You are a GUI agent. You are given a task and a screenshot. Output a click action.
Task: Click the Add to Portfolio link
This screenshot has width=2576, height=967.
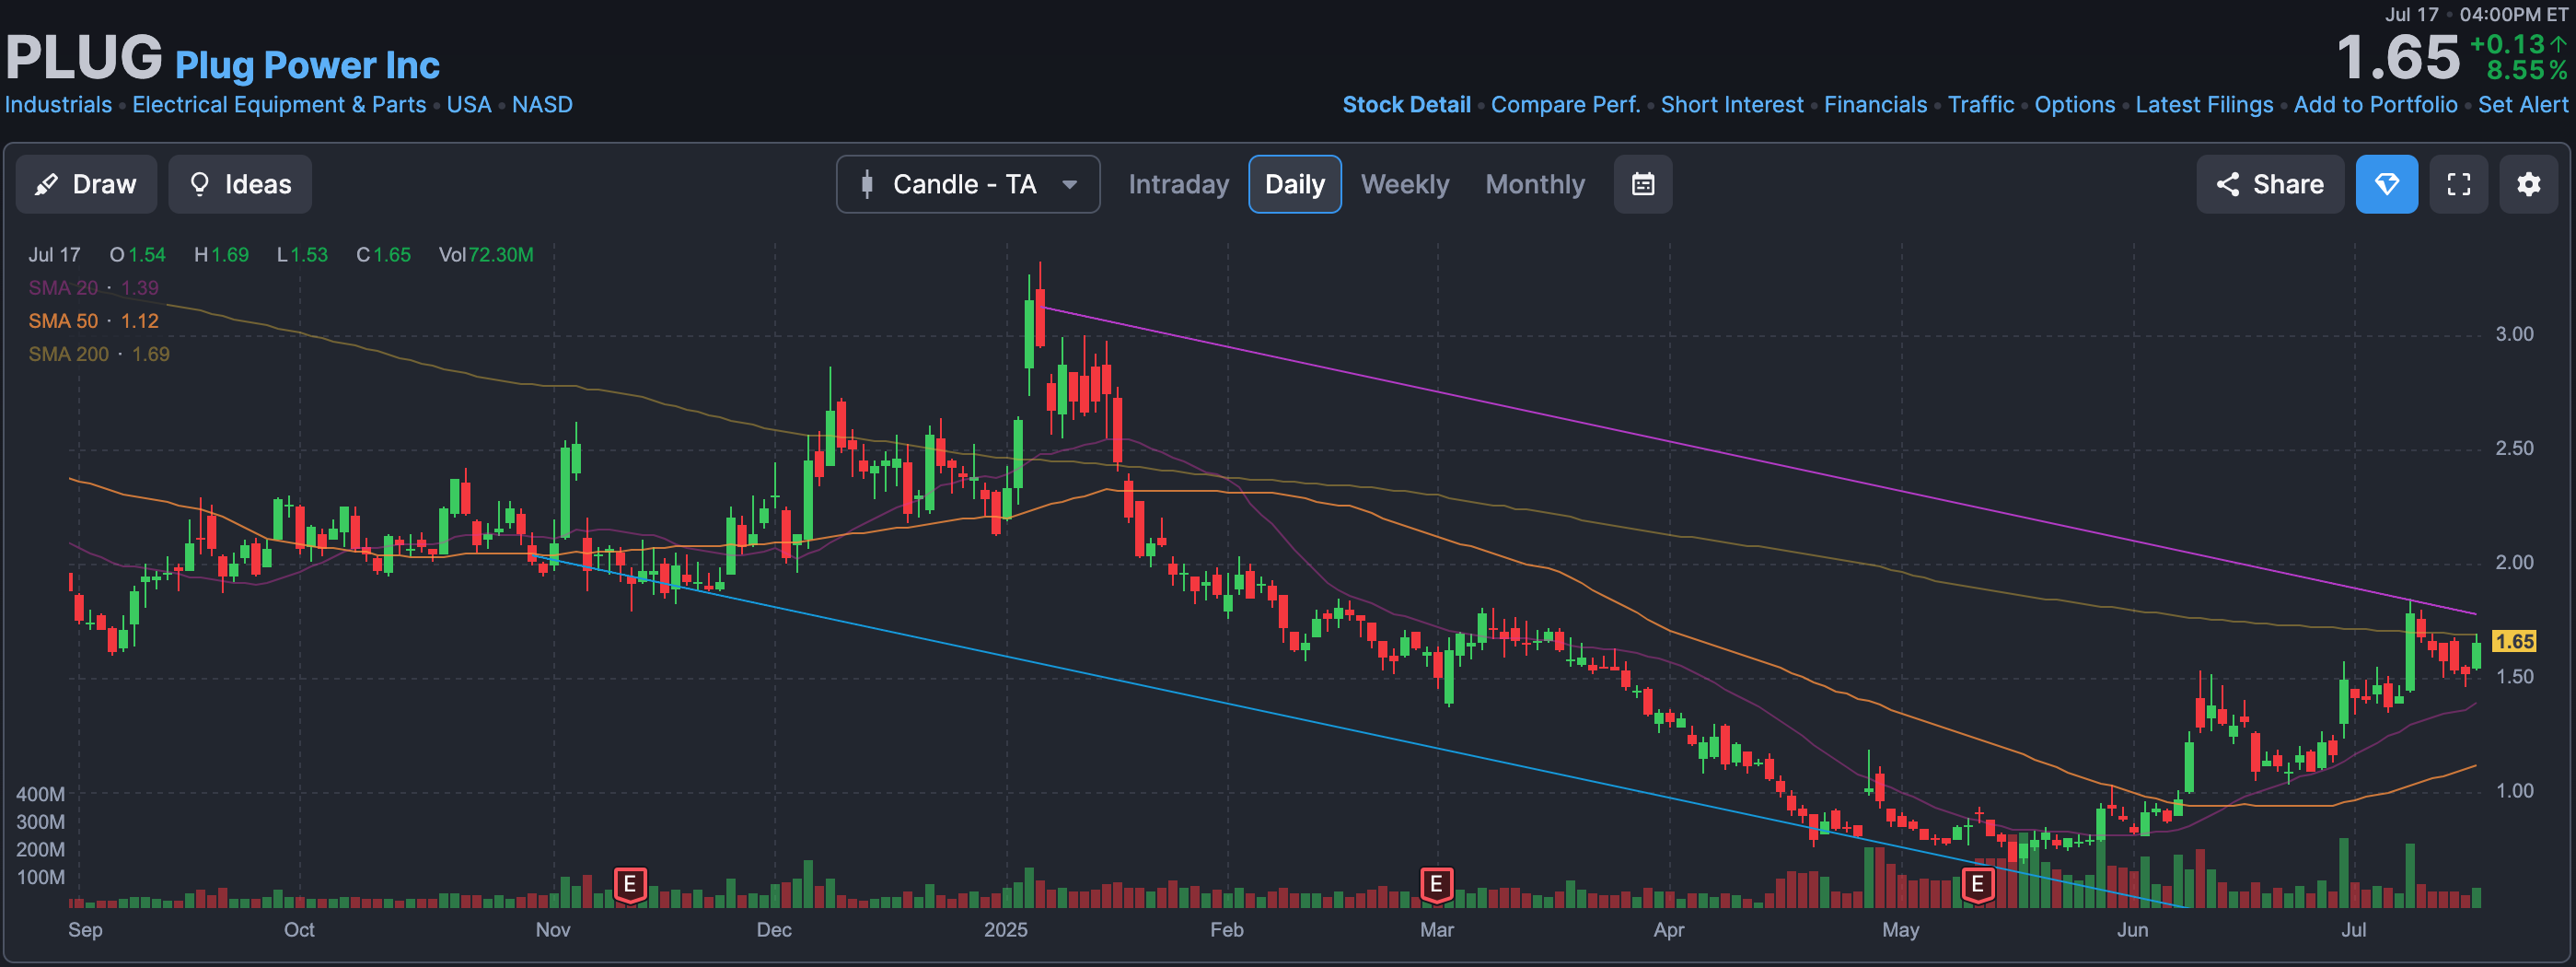(x=2375, y=105)
